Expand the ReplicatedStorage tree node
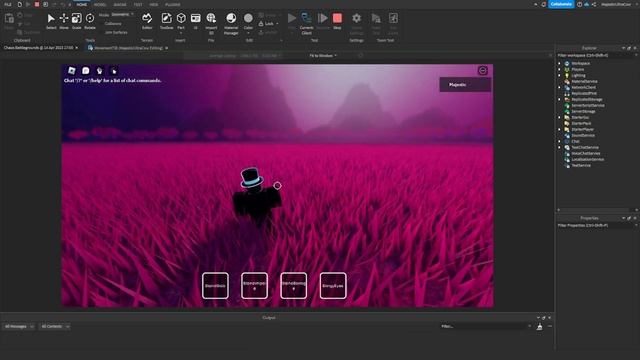640x360 pixels. point(559,99)
